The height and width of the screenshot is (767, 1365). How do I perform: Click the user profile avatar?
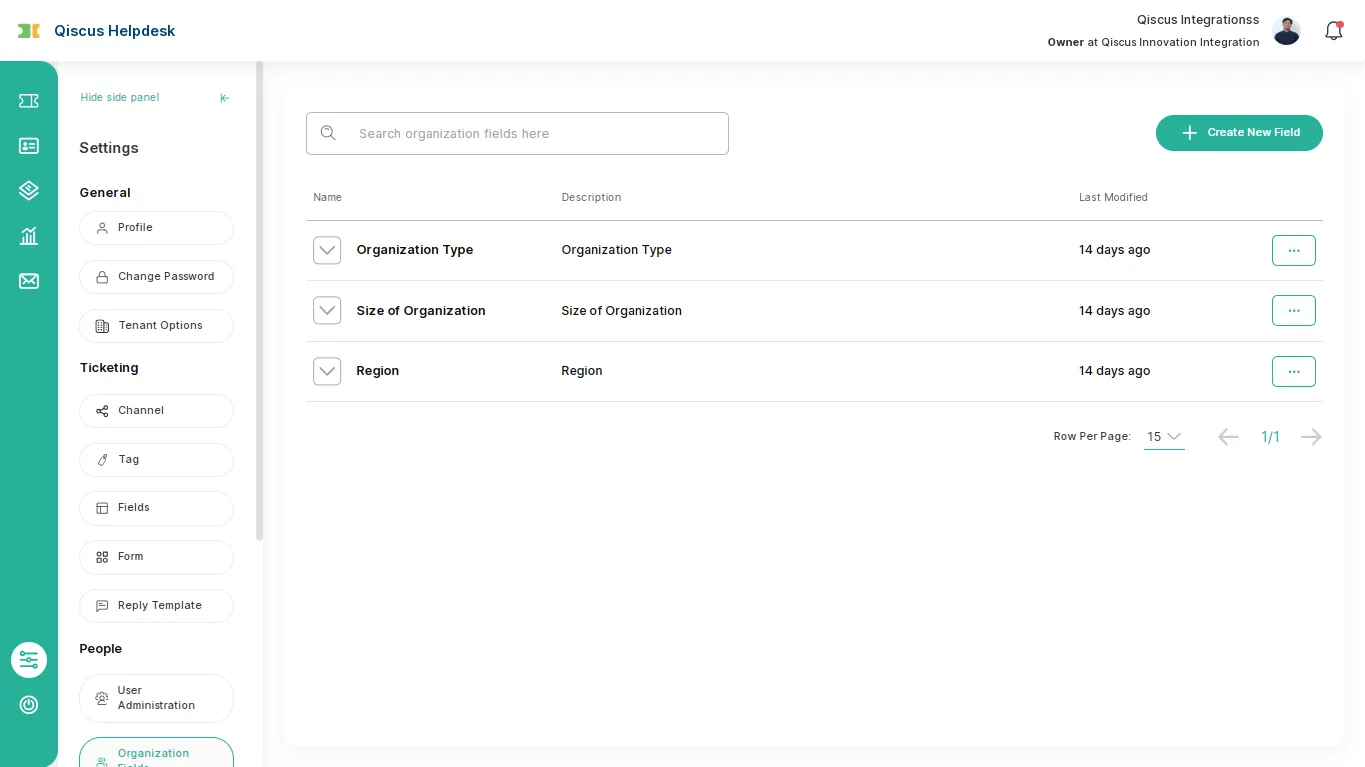click(1286, 31)
